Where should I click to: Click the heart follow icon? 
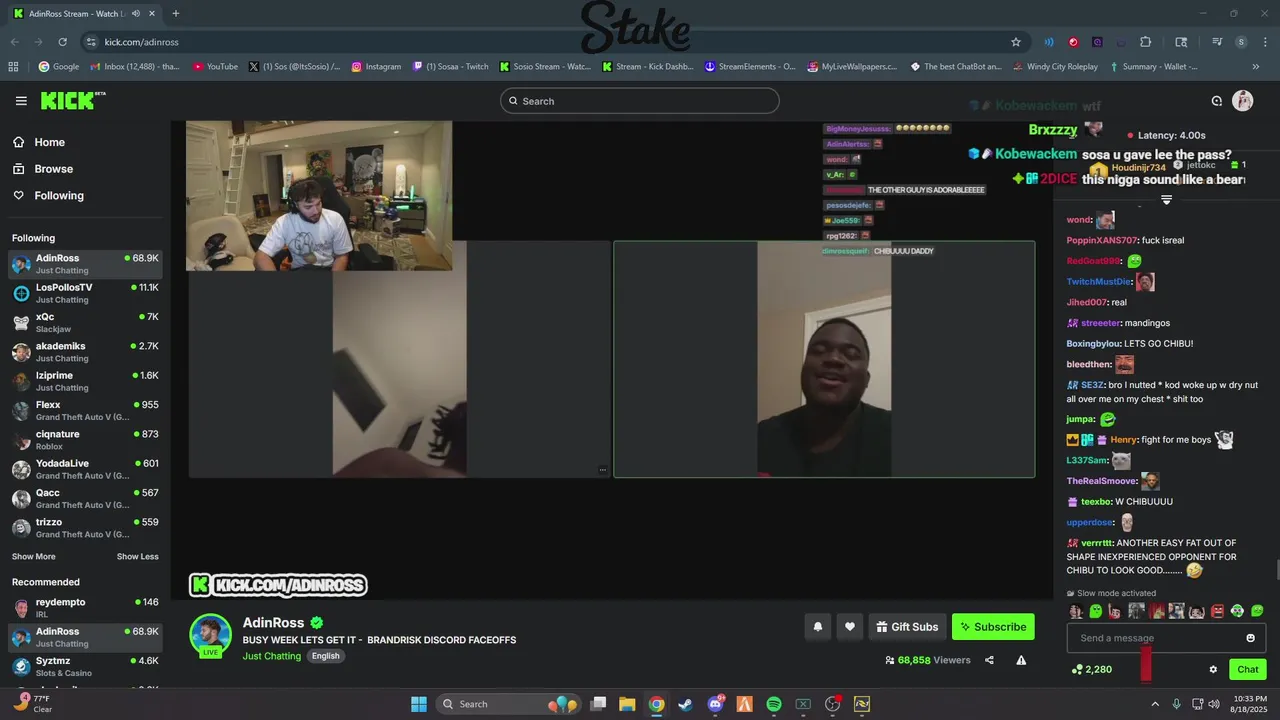click(x=849, y=627)
